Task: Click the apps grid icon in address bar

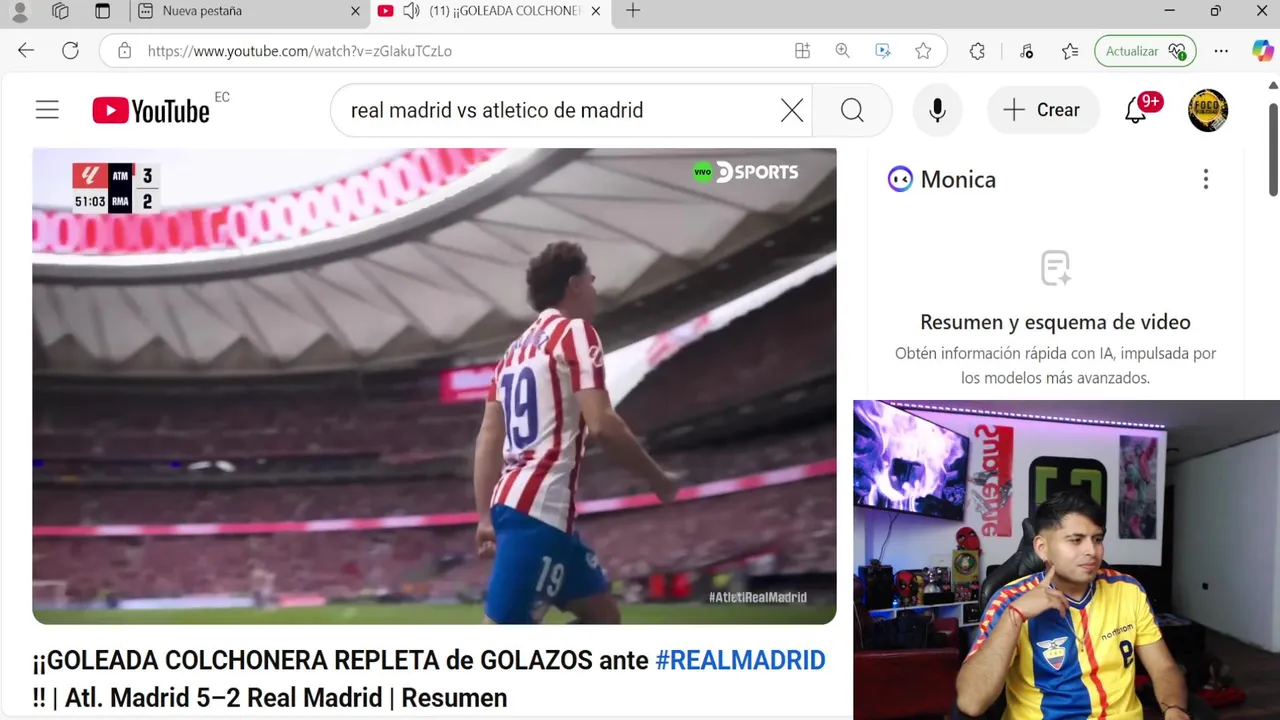Action: pos(802,51)
